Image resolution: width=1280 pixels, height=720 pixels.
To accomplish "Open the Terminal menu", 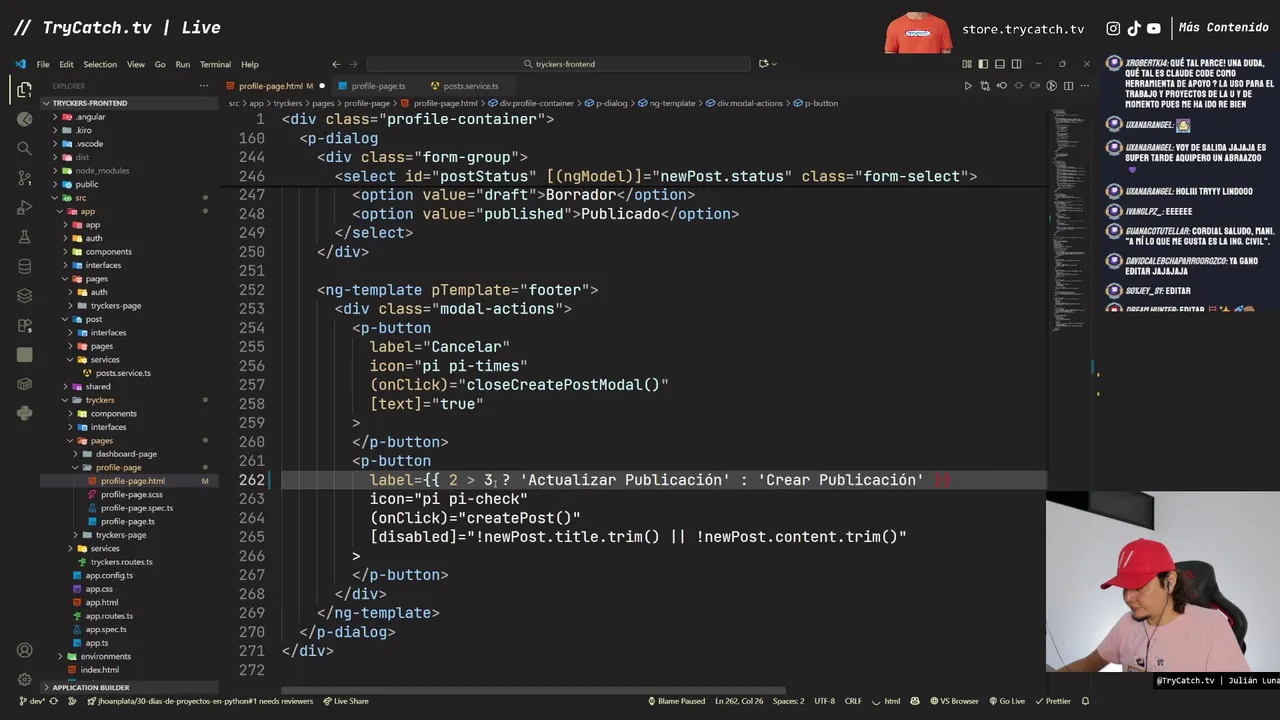I will coord(215,64).
